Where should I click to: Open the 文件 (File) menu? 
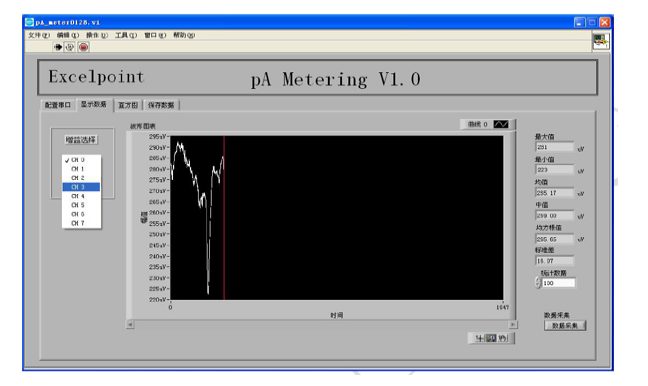[38, 35]
